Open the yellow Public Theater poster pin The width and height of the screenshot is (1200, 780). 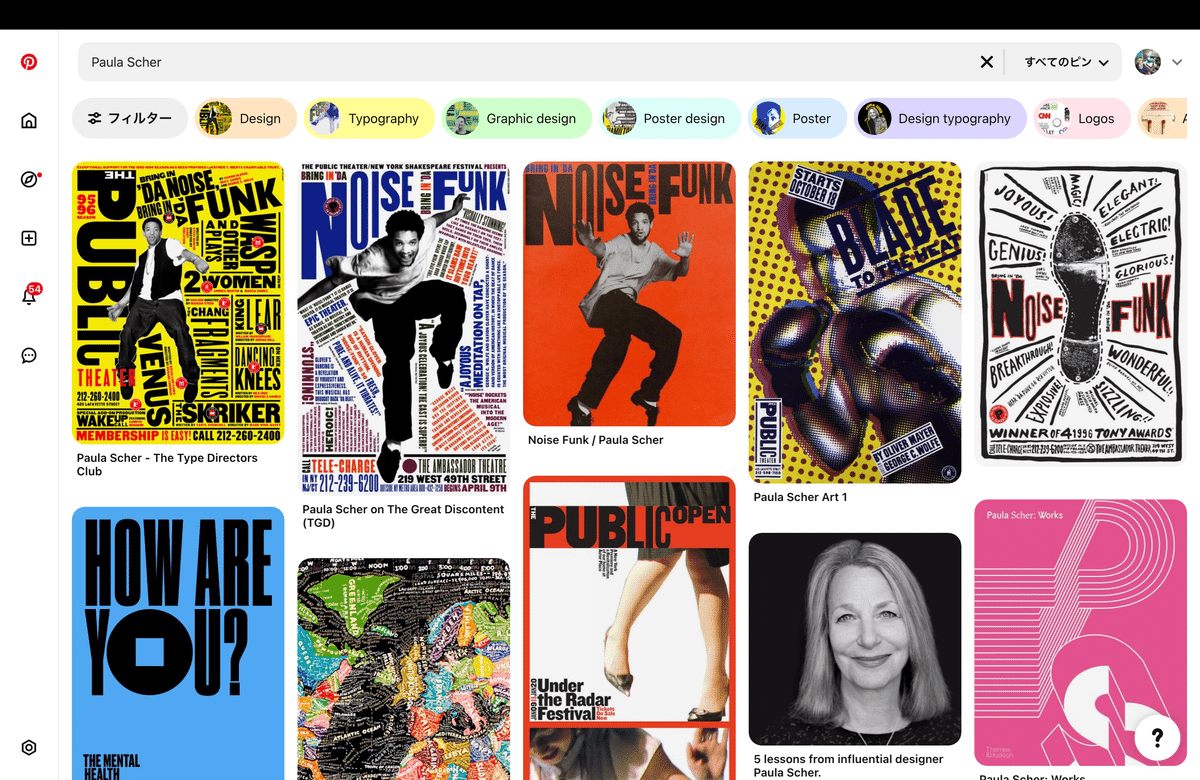[x=178, y=303]
